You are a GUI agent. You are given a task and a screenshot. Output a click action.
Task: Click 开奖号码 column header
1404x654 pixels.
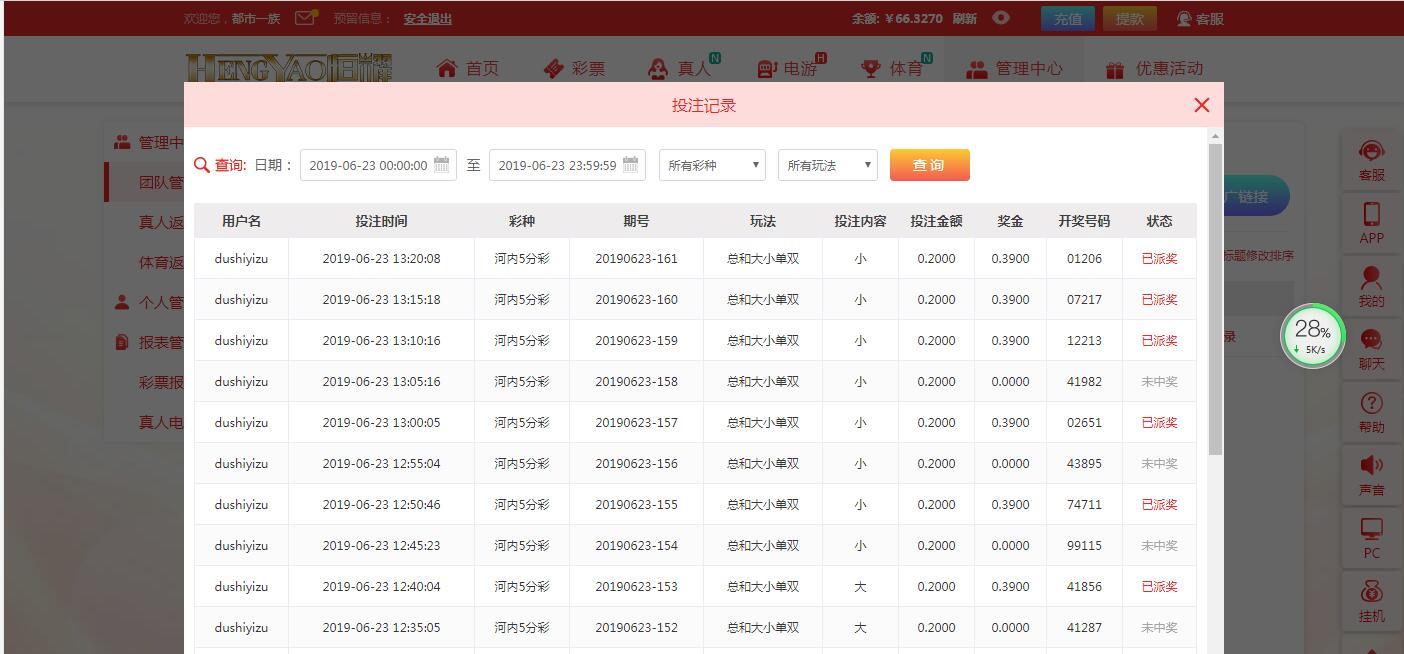(1084, 221)
